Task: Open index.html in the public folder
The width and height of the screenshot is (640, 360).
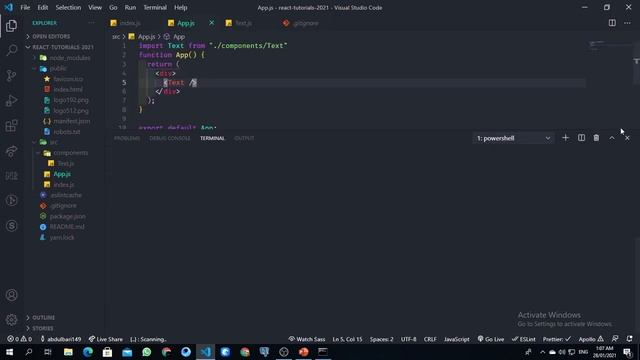Action: coord(68,89)
